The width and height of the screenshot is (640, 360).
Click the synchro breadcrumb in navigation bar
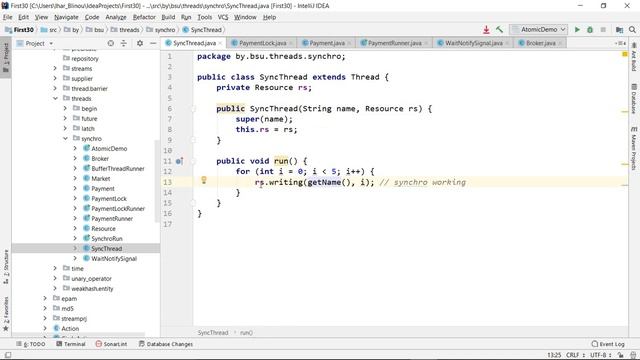(x=161, y=30)
